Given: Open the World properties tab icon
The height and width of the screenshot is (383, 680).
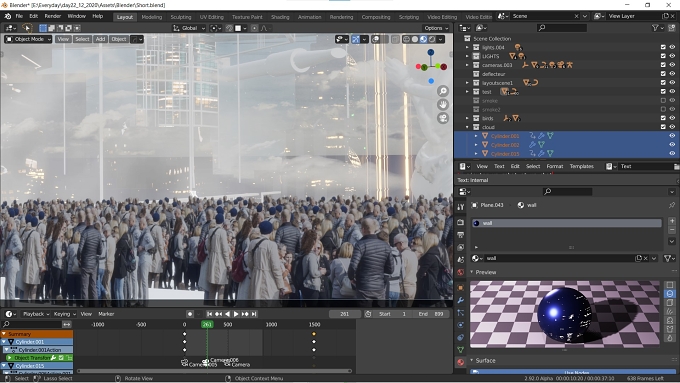Looking at the screenshot, I should (x=461, y=272).
